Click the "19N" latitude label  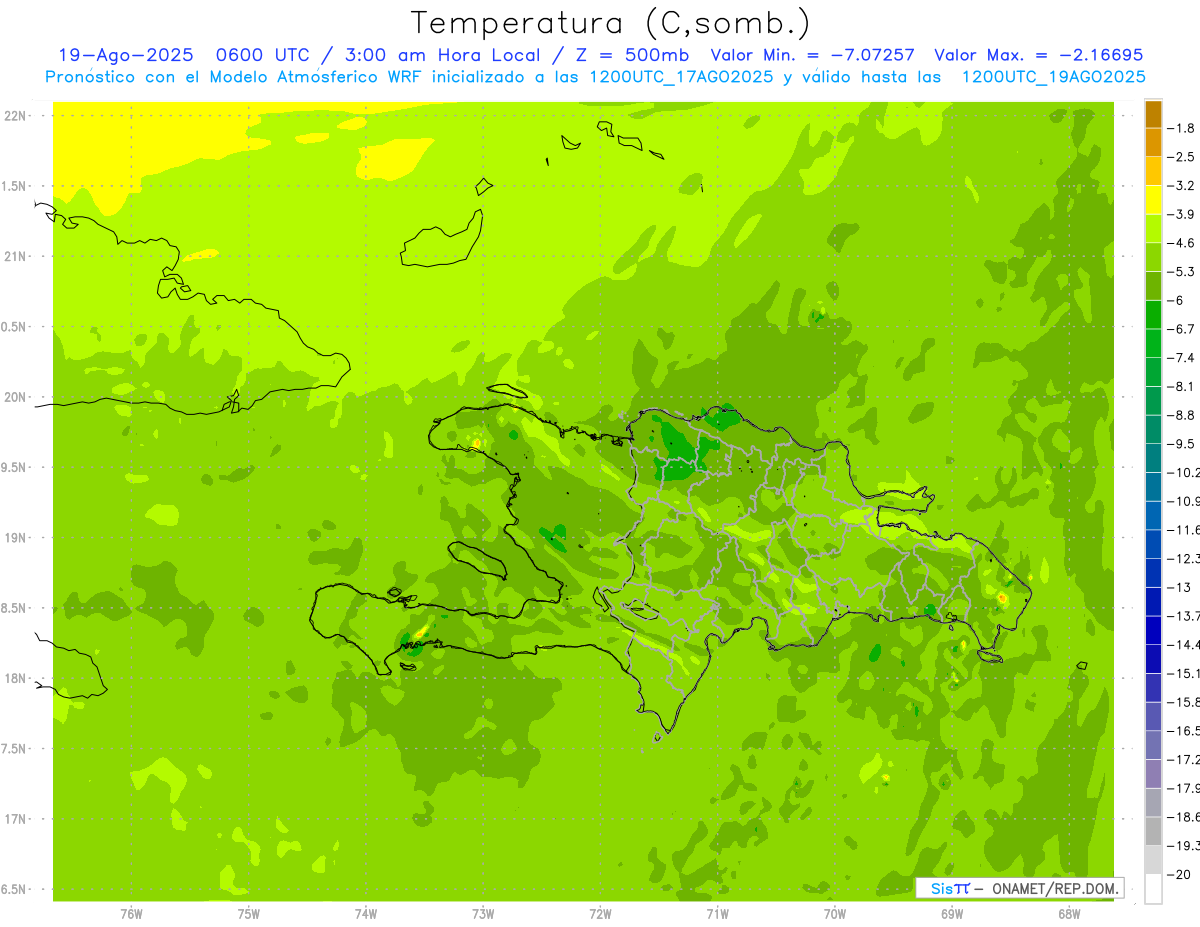(x=15, y=538)
